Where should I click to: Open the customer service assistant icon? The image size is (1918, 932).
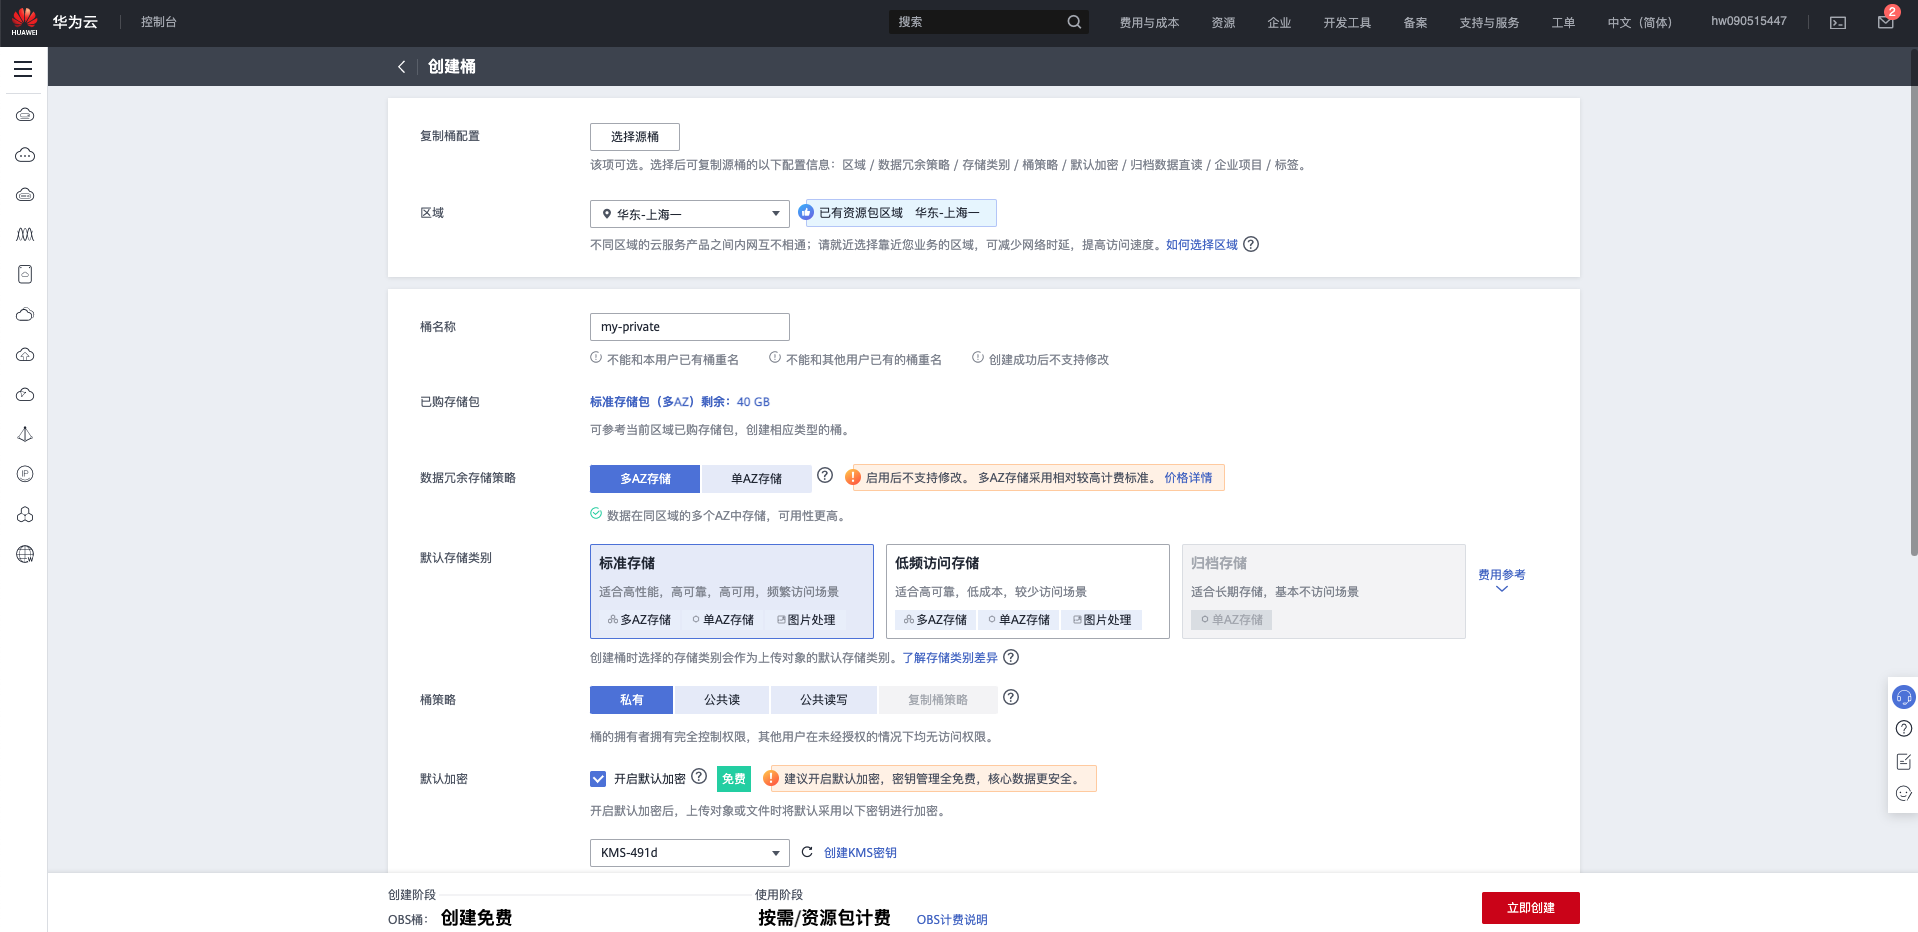(1903, 697)
